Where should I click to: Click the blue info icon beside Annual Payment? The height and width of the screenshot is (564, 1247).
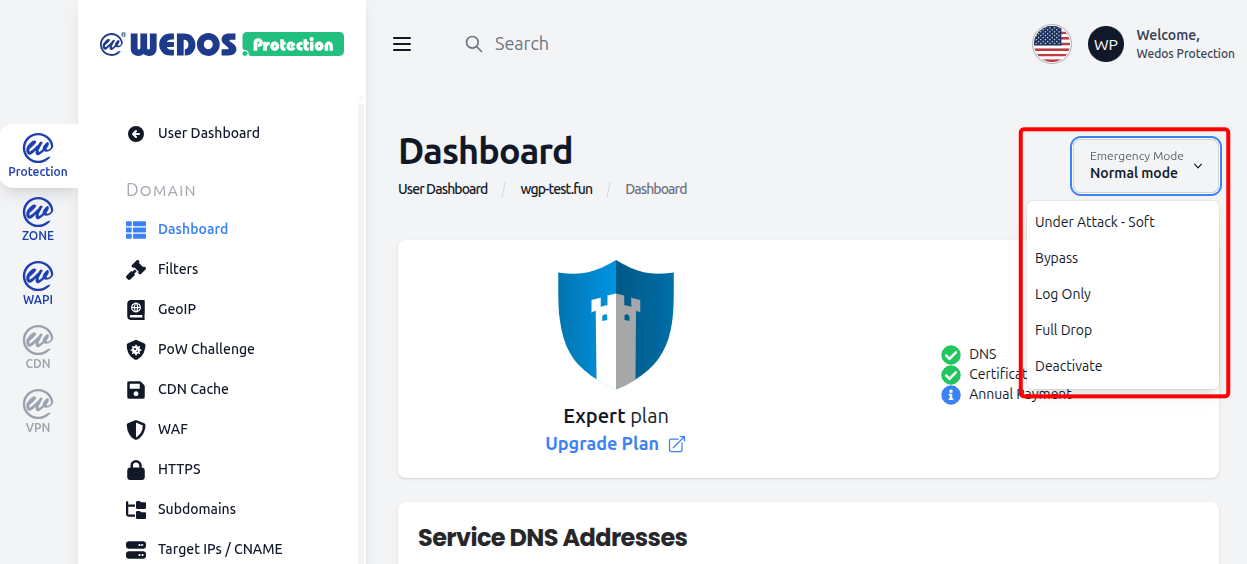tap(951, 394)
